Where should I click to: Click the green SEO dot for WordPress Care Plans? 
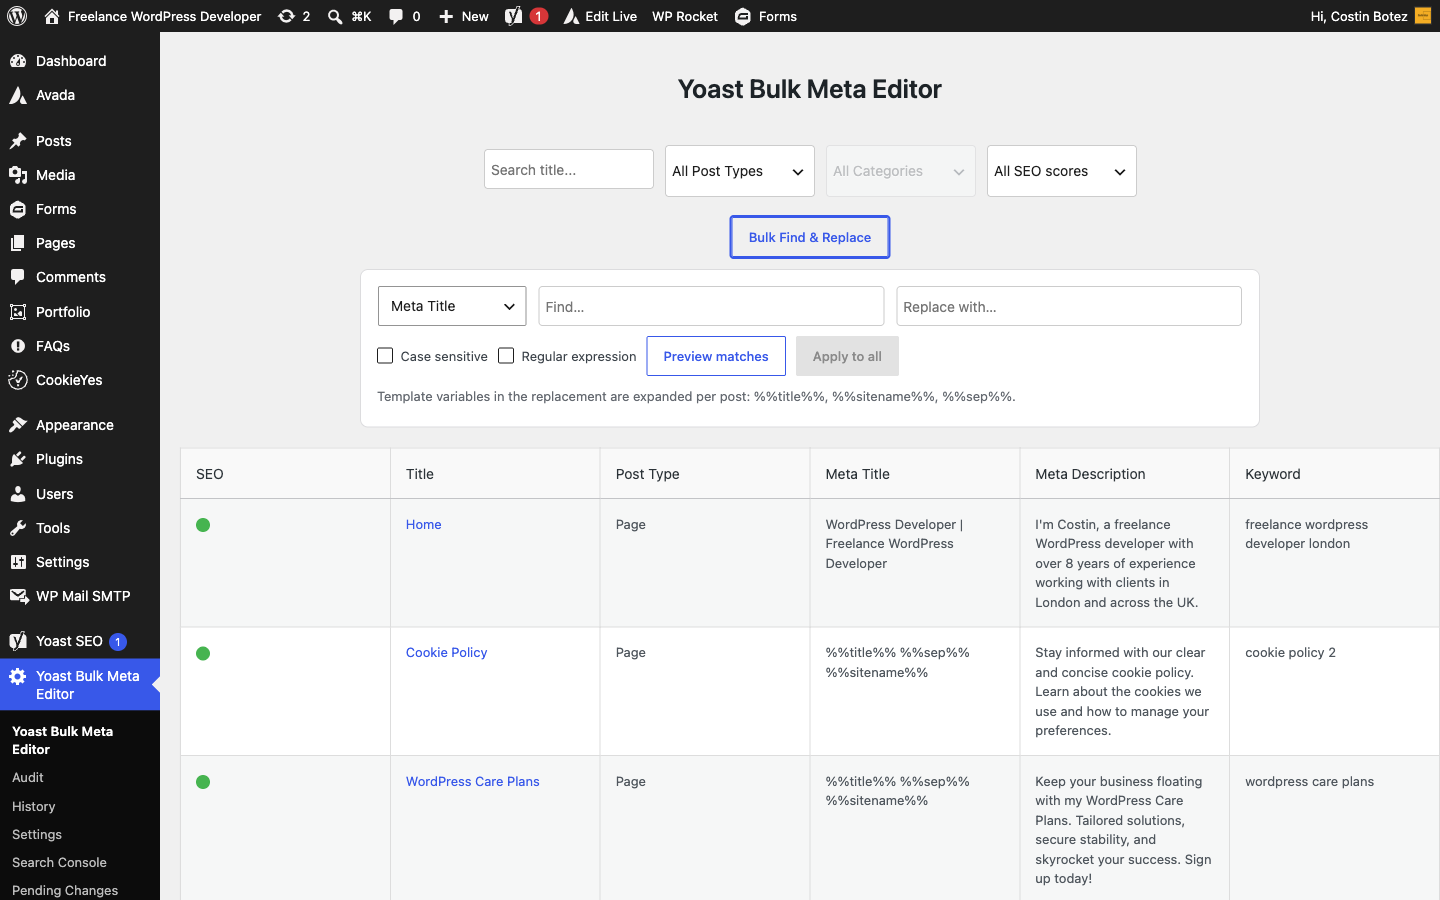(203, 782)
